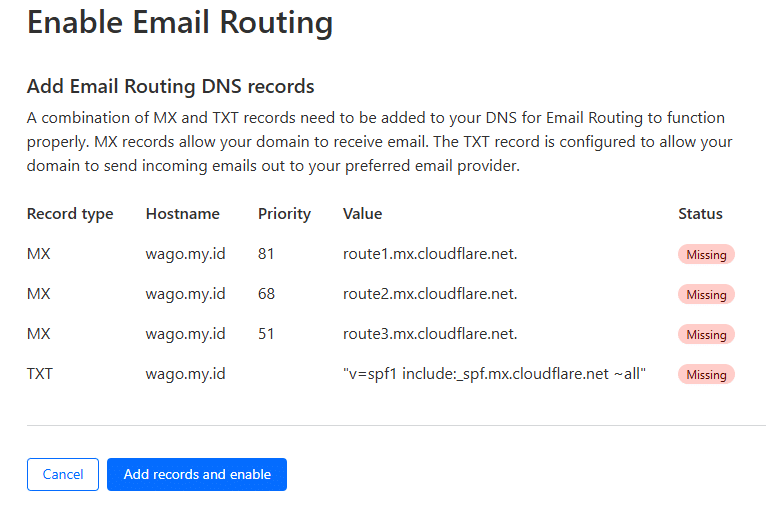The height and width of the screenshot is (508, 766).
Task: Click the v=spf1 TXT record value
Action: 495,374
